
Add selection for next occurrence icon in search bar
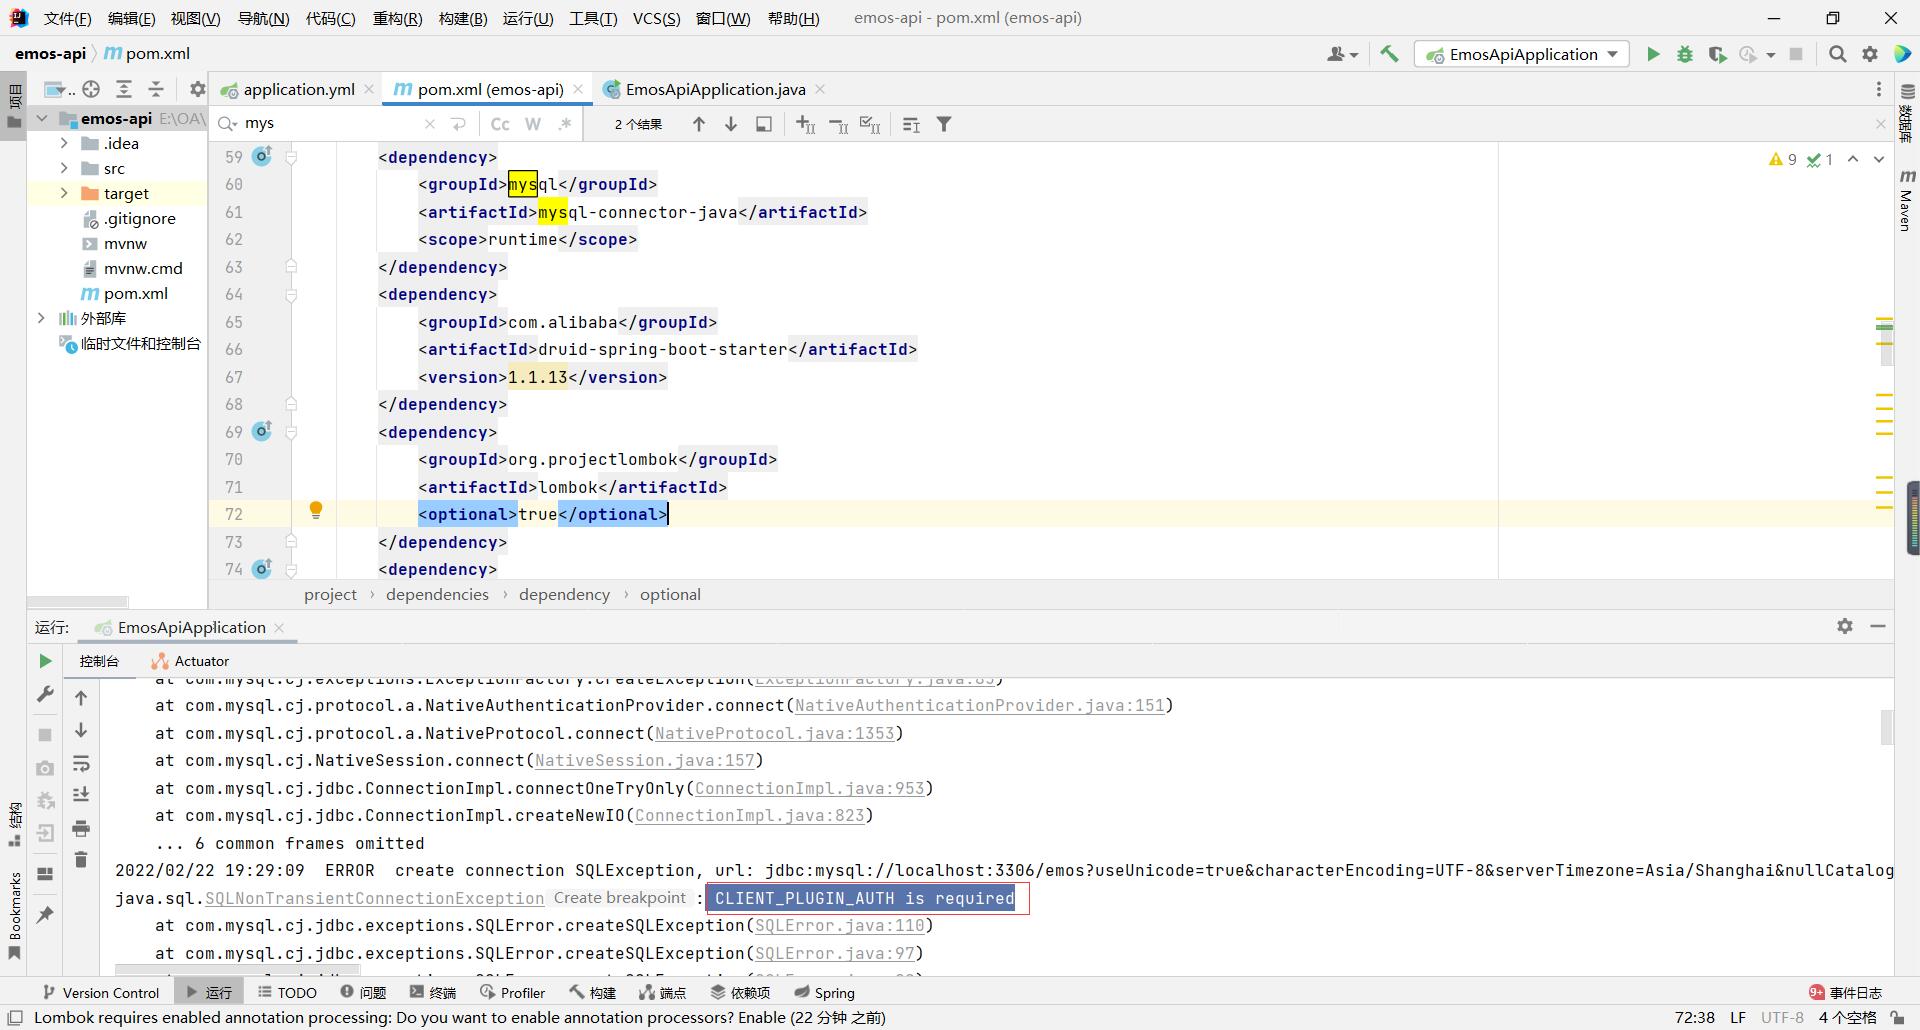pos(806,124)
